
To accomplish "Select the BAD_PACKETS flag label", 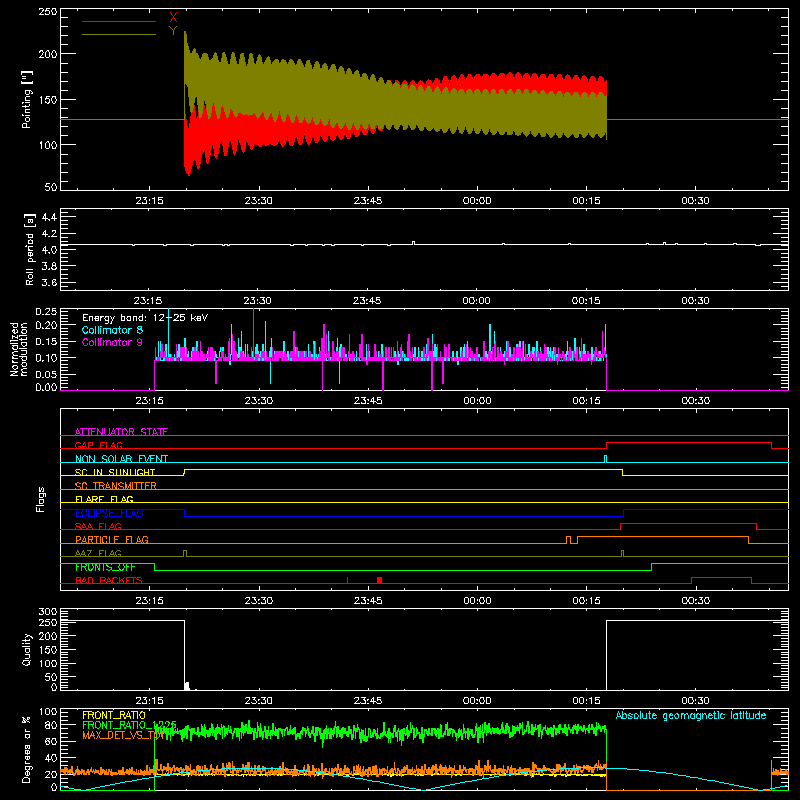I will click(x=109, y=580).
